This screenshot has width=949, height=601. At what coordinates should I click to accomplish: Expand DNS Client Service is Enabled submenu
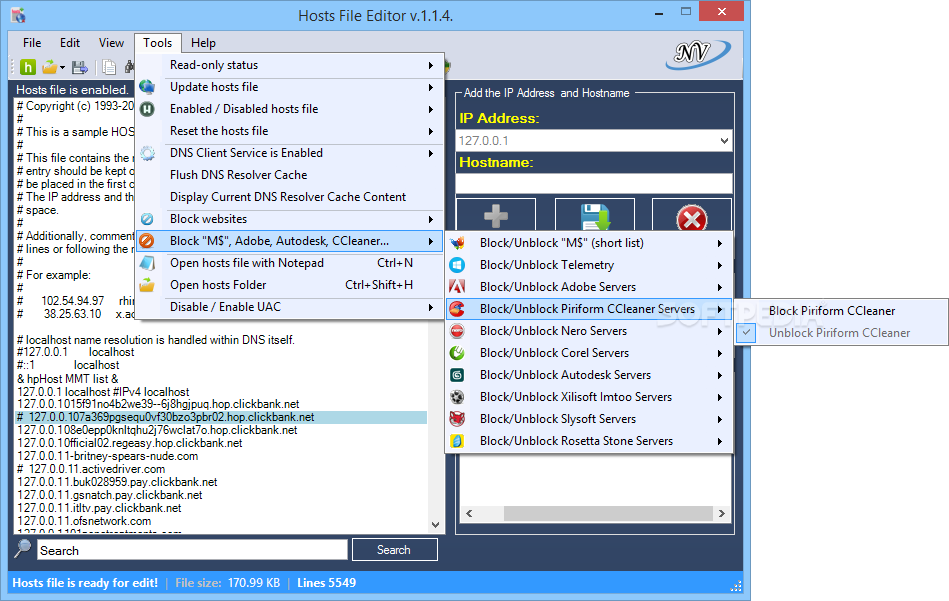tap(430, 153)
